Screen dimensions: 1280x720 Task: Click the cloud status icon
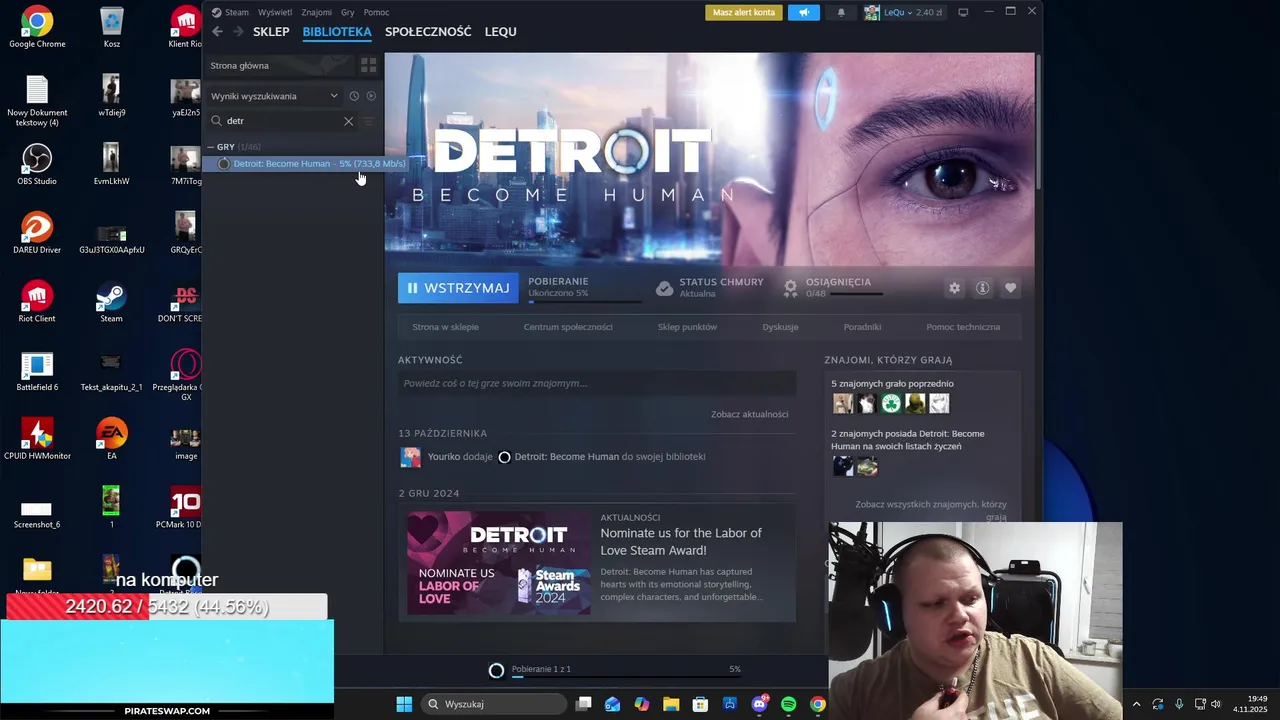664,288
